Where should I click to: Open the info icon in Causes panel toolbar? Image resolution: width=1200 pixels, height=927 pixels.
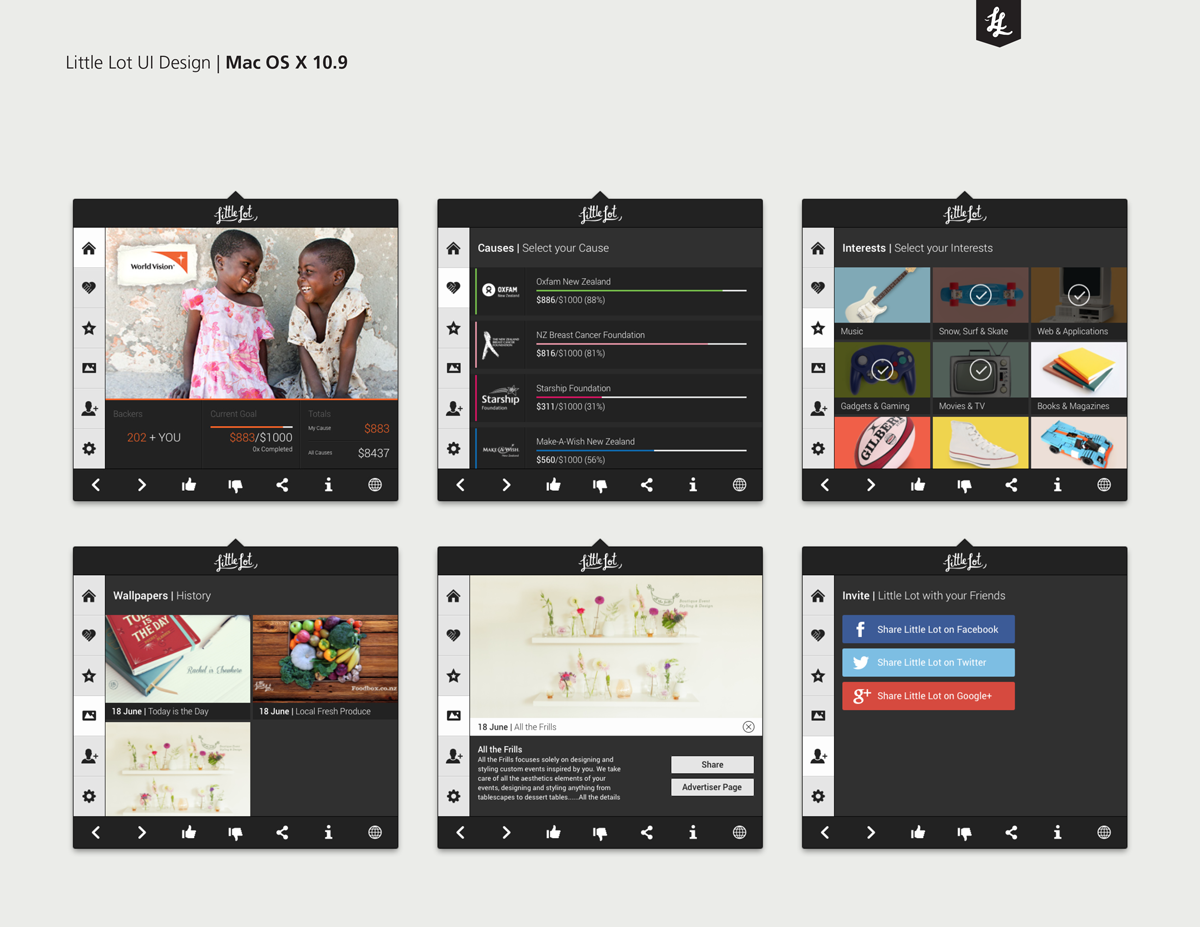(693, 485)
